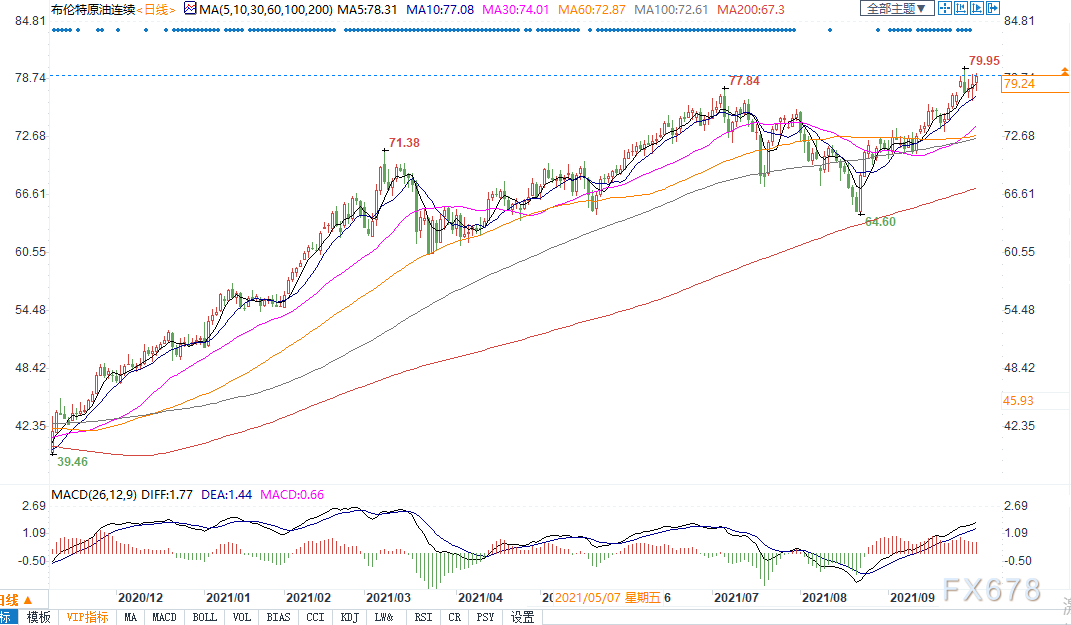The height and width of the screenshot is (625, 1071).
Task: Click the MACD(26,12,9) indicator title
Action: (x=95, y=495)
